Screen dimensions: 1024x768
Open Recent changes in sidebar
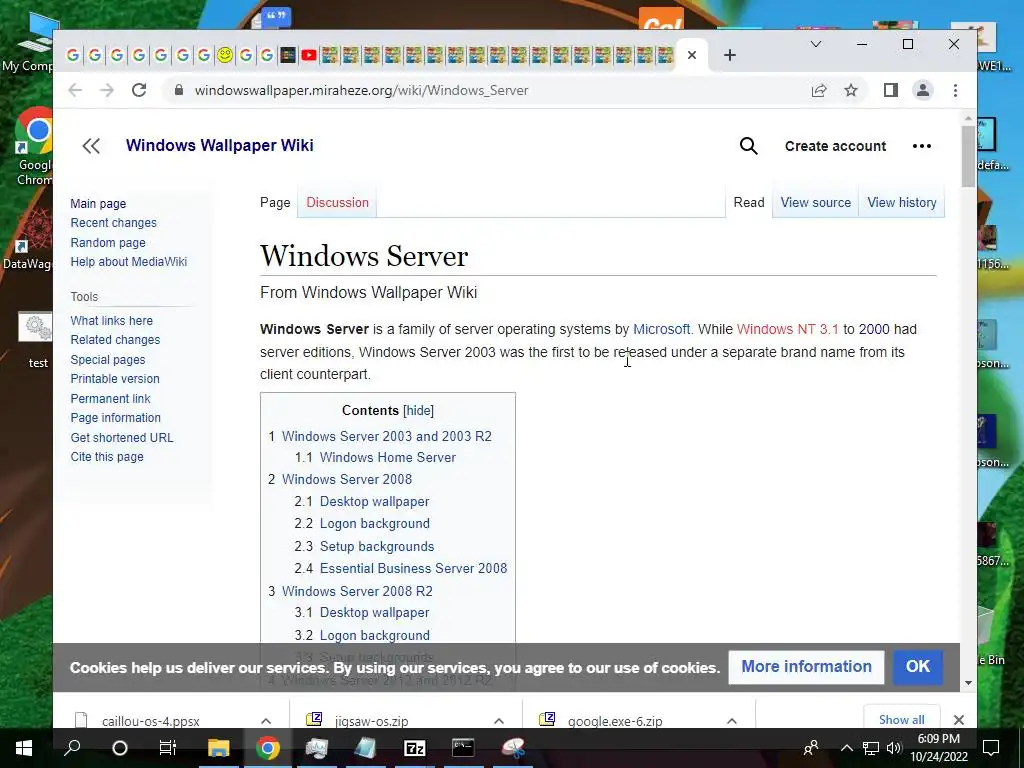click(x=114, y=223)
